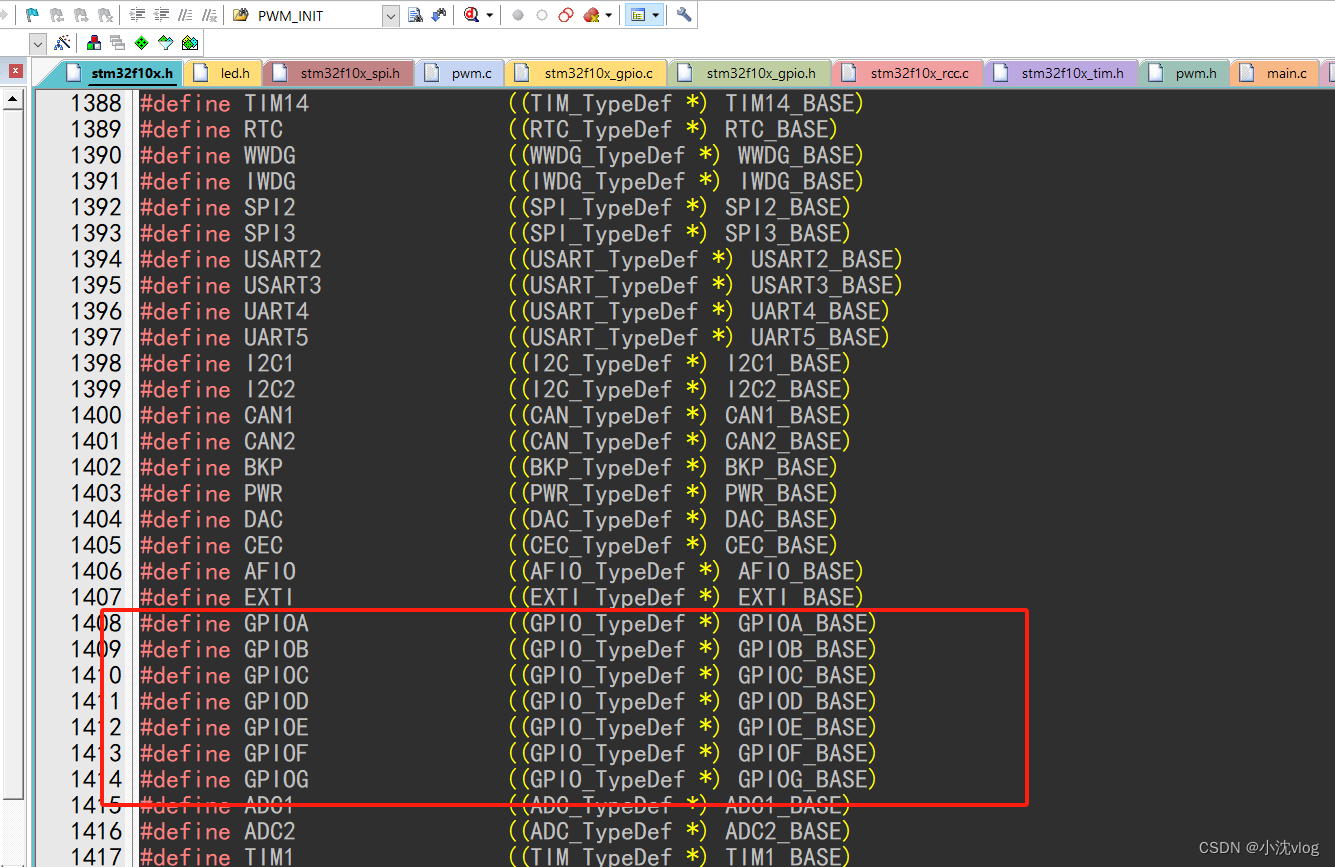
Task: Click GPIOA macro name on line 1408
Action: tap(276, 623)
